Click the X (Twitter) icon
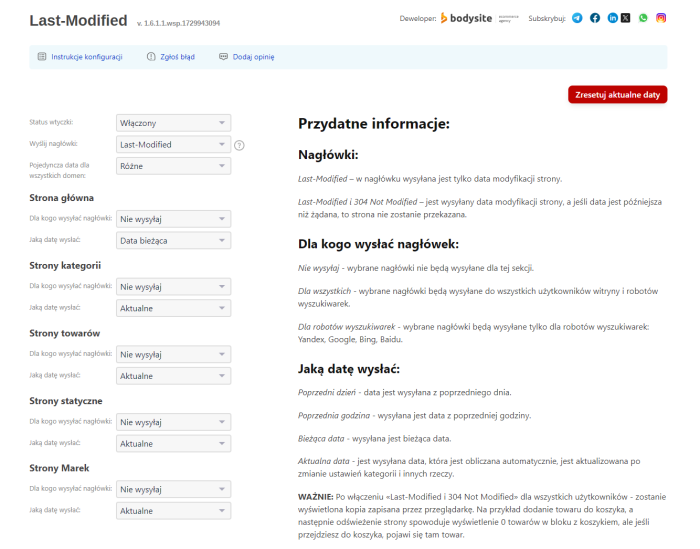Viewport: 700px width, 549px height. (626, 18)
